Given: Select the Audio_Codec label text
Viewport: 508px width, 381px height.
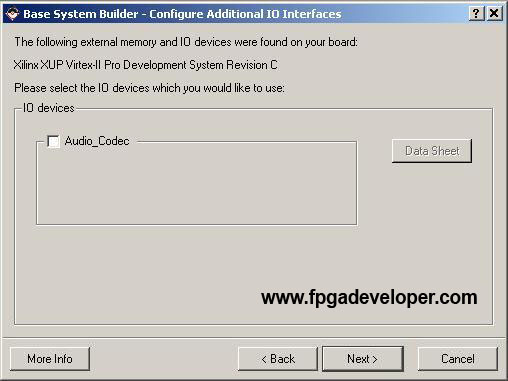Looking at the screenshot, I should [x=97, y=141].
